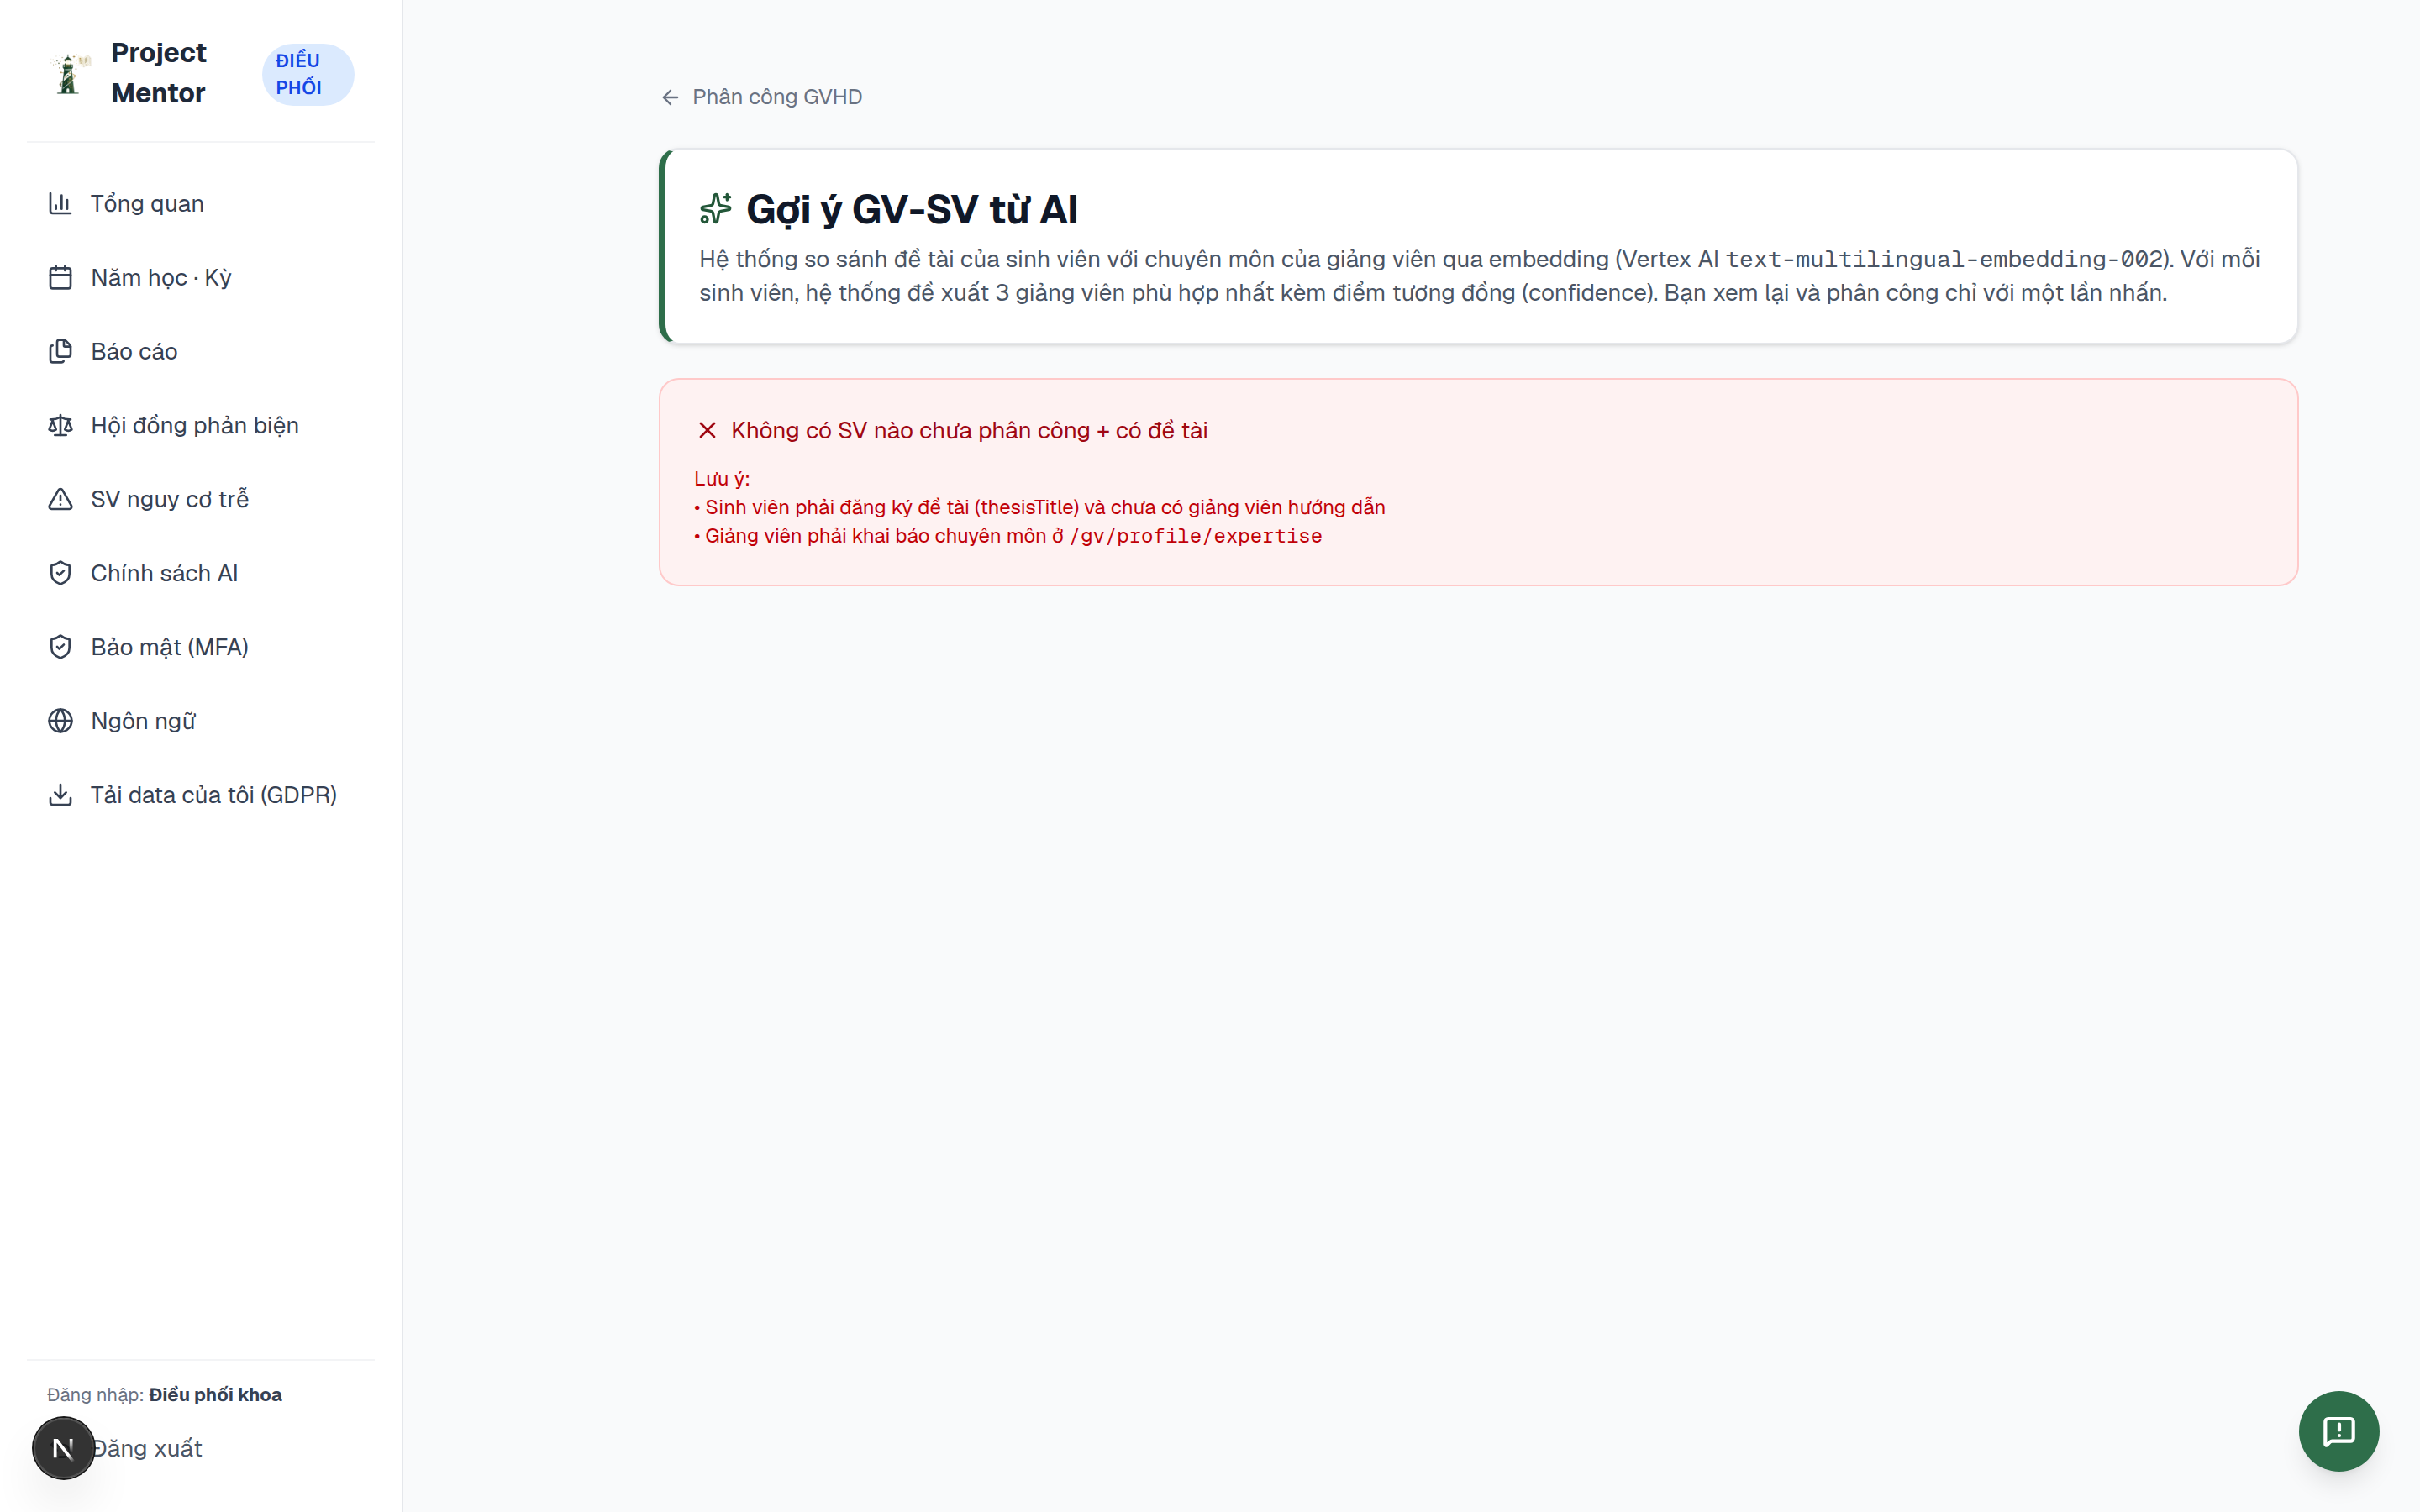Click the Tải data download icon
Image resolution: width=2420 pixels, height=1512 pixels.
(x=60, y=795)
